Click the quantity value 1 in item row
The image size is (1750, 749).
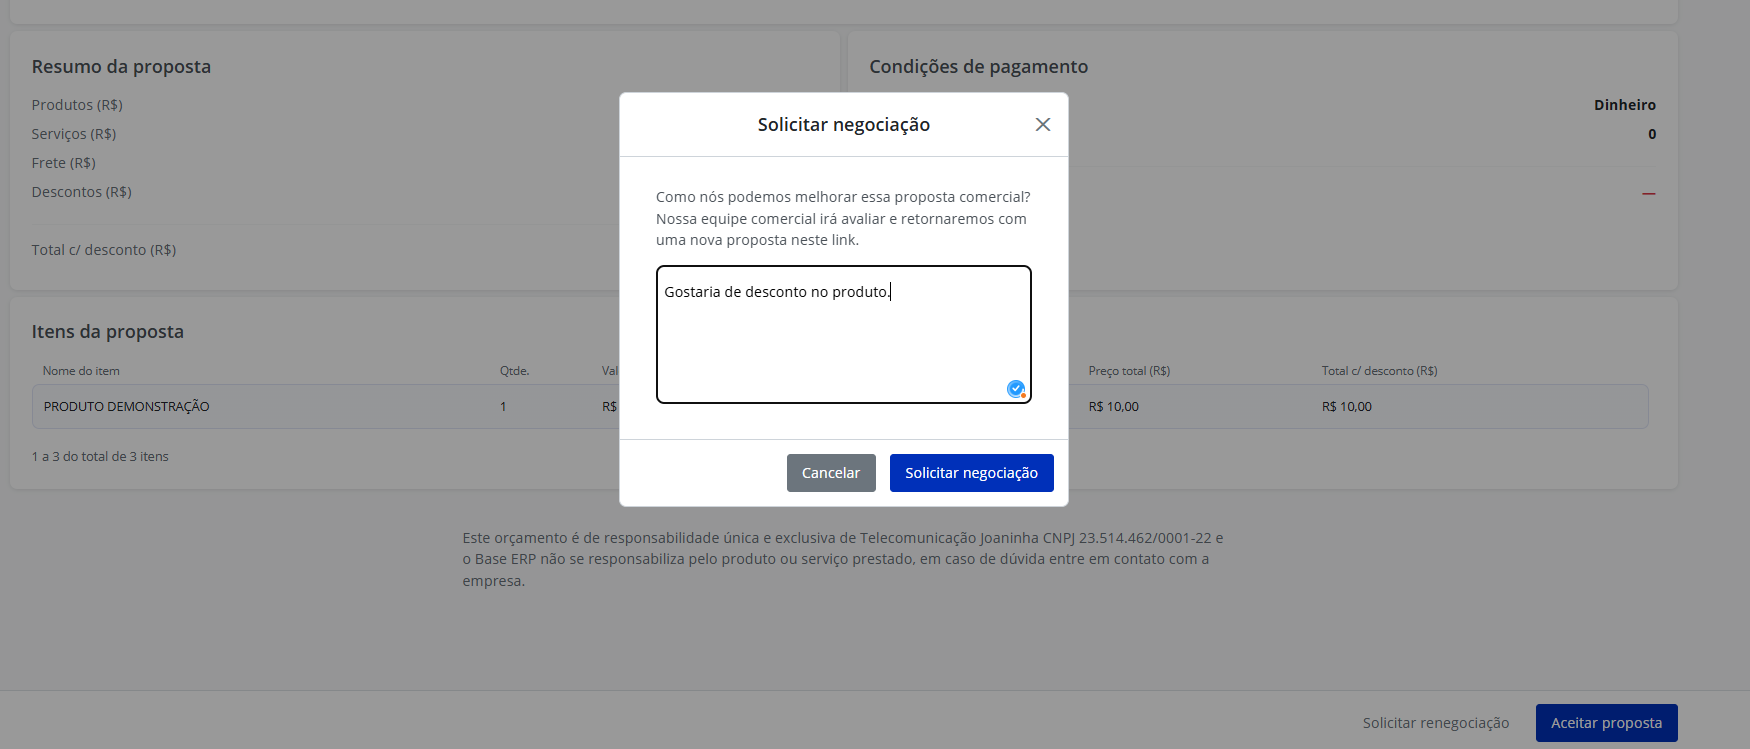click(503, 407)
